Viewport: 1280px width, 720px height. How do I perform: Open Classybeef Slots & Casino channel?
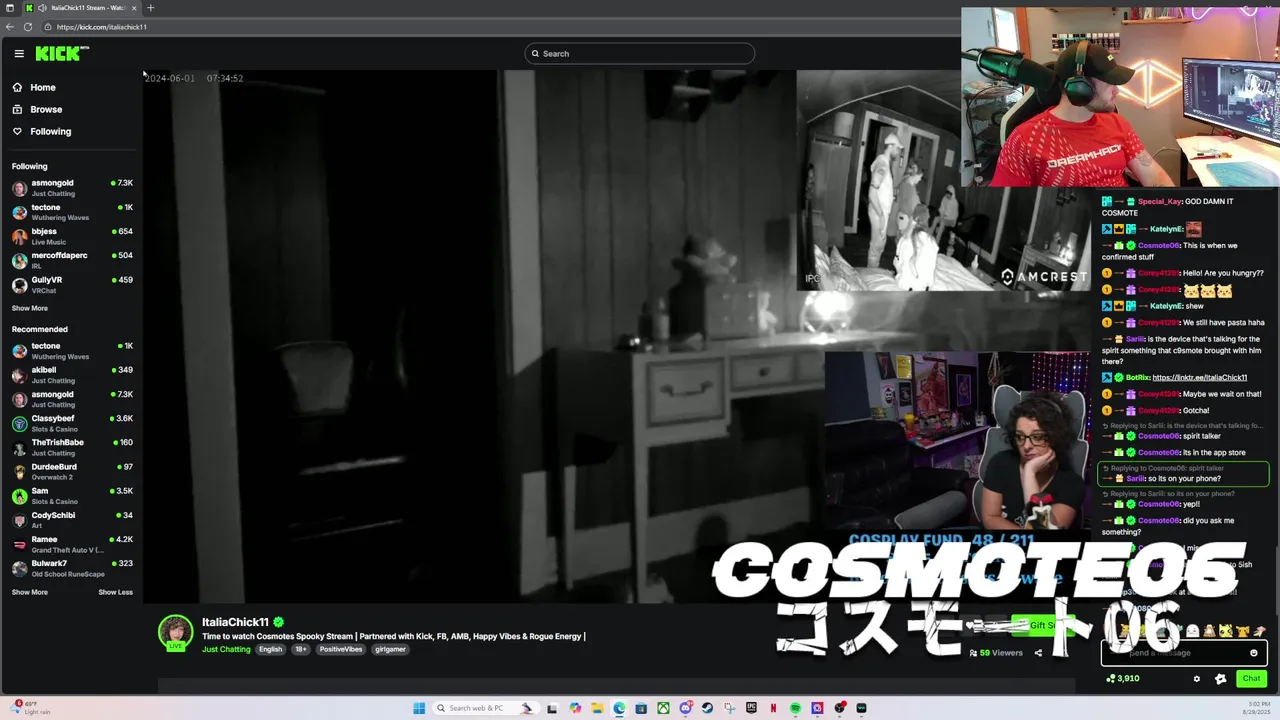(x=72, y=423)
